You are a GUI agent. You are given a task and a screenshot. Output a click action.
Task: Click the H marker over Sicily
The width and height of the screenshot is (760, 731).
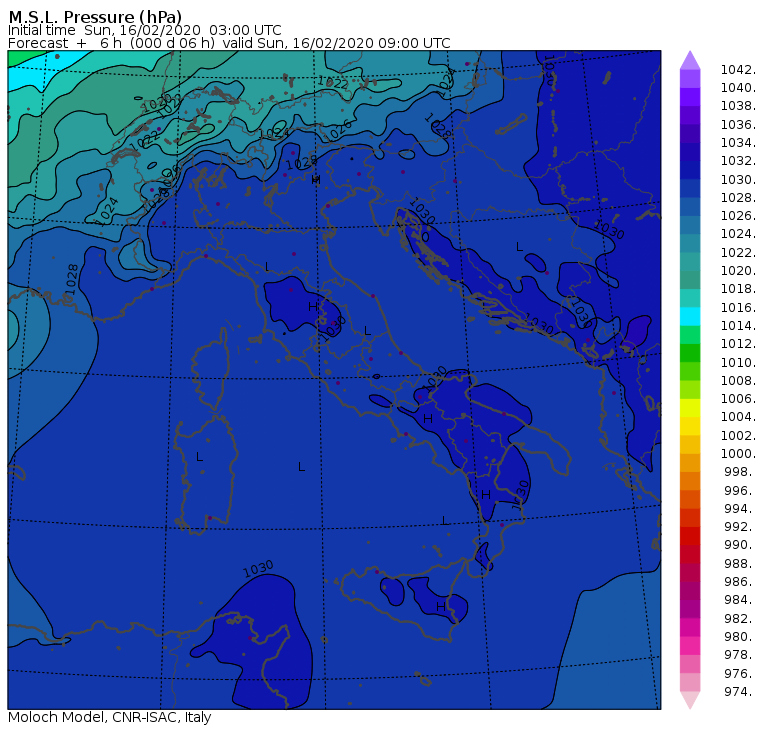[441, 606]
